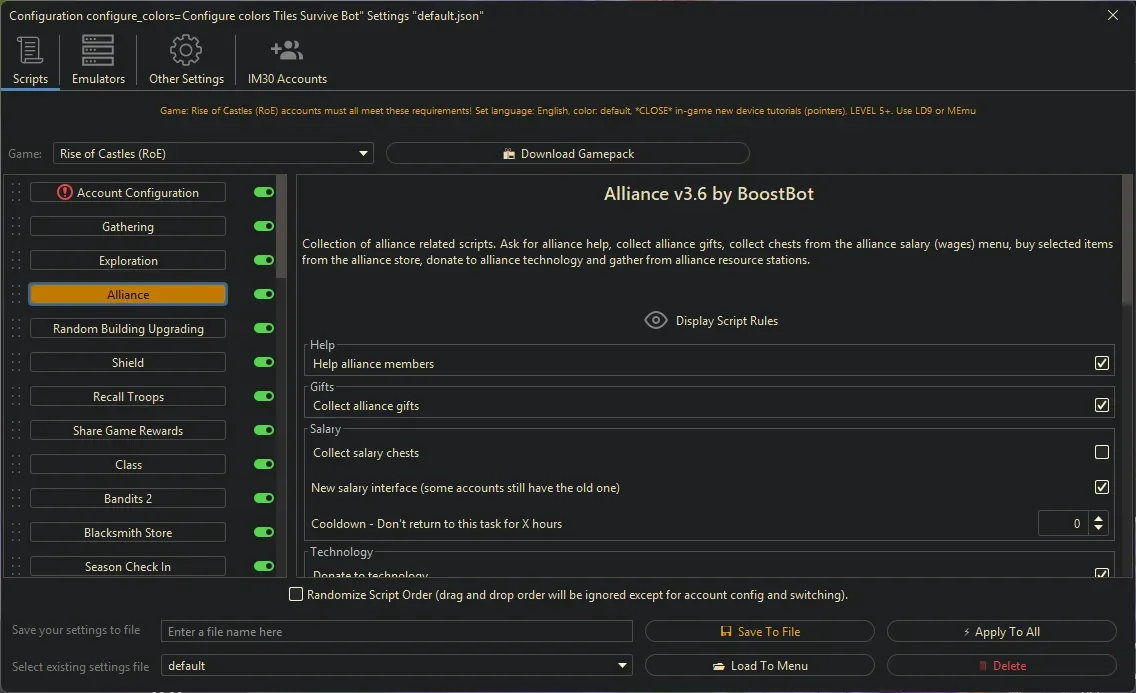Click the Apply To All button

pos(1001,631)
